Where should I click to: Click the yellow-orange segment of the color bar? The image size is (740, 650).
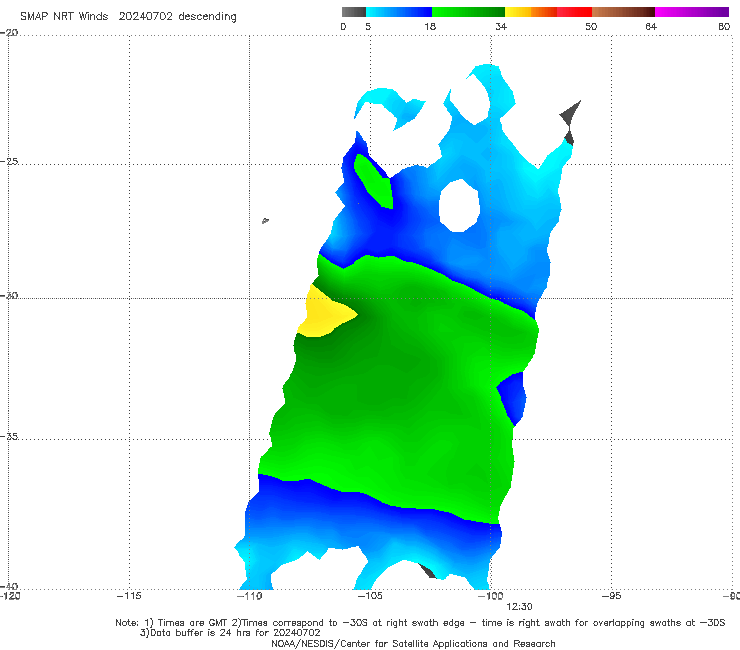pyautogui.click(x=531, y=12)
